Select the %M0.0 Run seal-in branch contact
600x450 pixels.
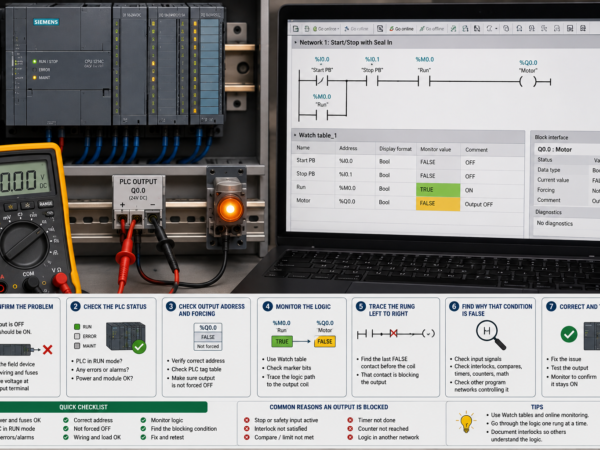tap(322, 114)
